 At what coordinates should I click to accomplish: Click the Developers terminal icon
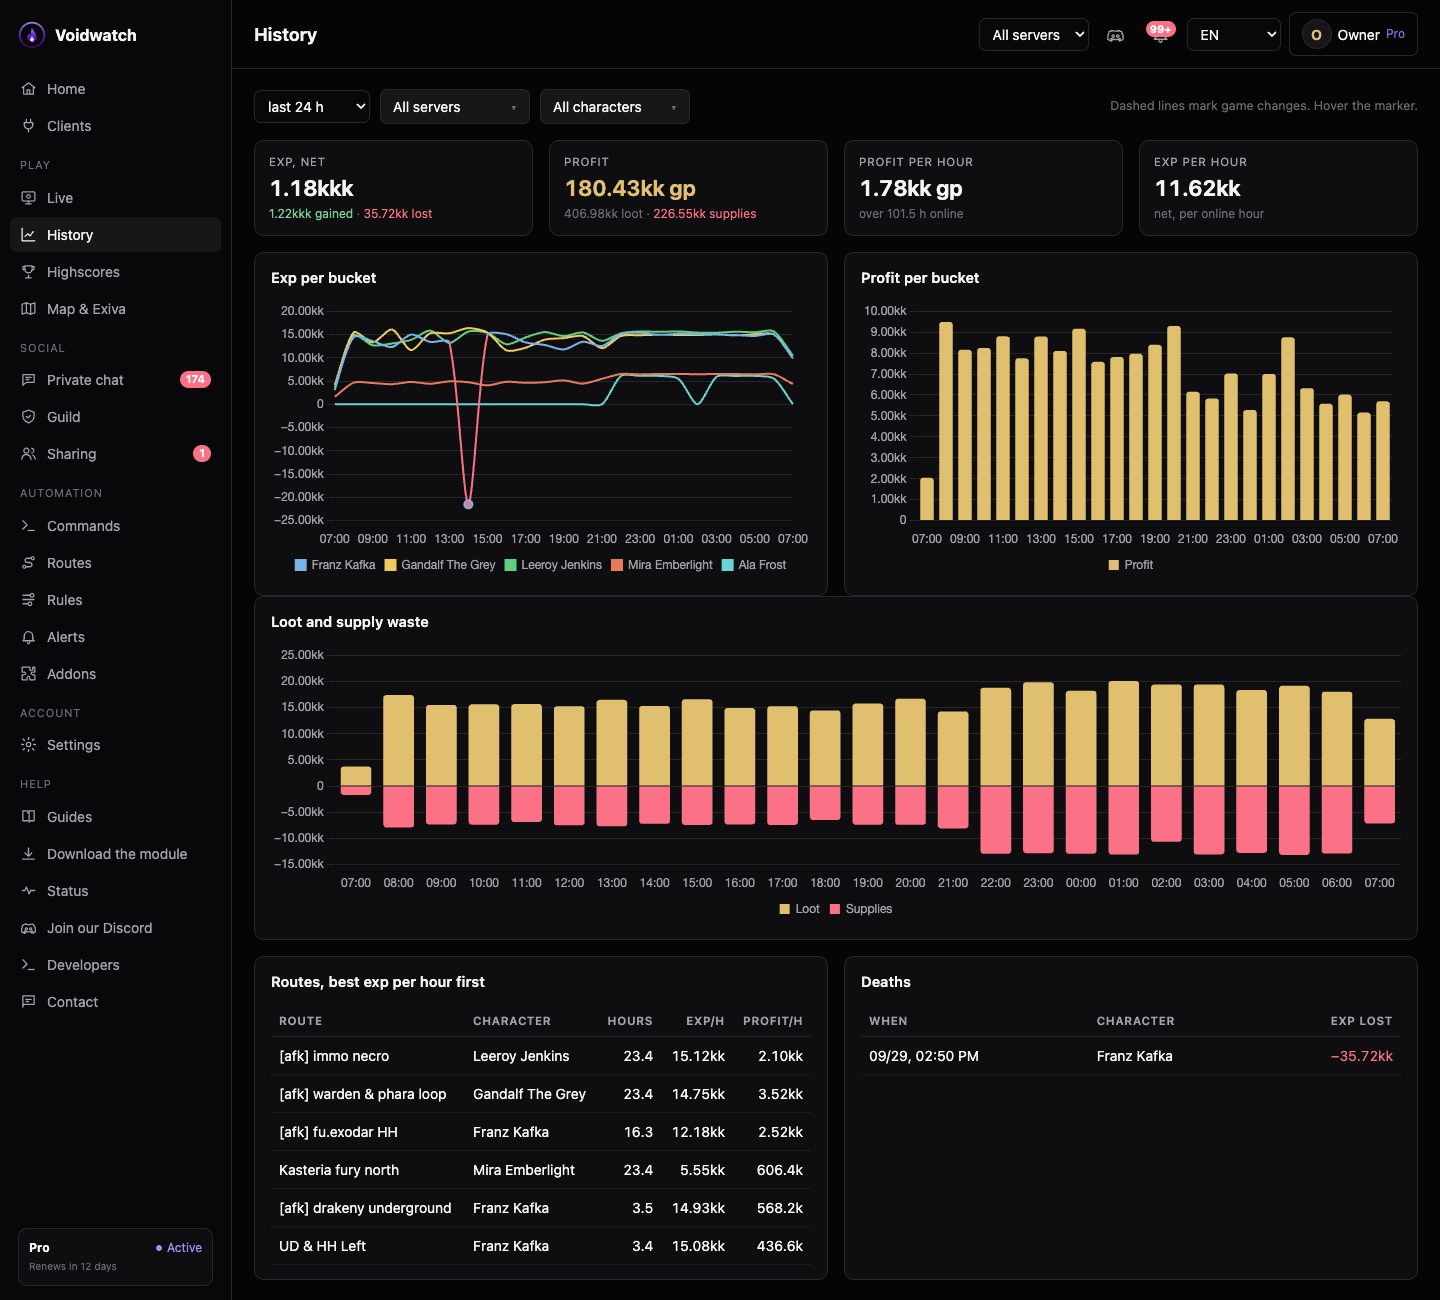(x=28, y=965)
